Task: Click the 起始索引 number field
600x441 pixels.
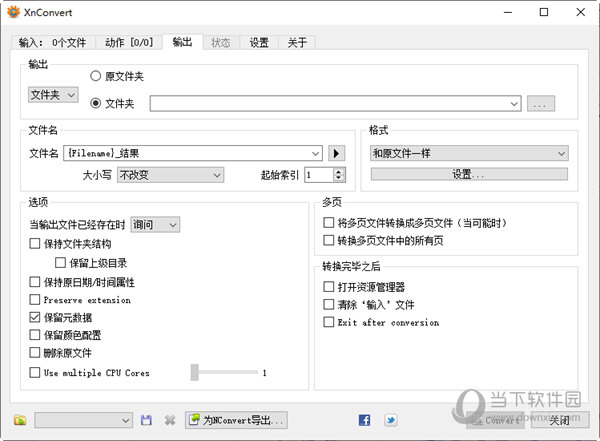Action: click(319, 175)
